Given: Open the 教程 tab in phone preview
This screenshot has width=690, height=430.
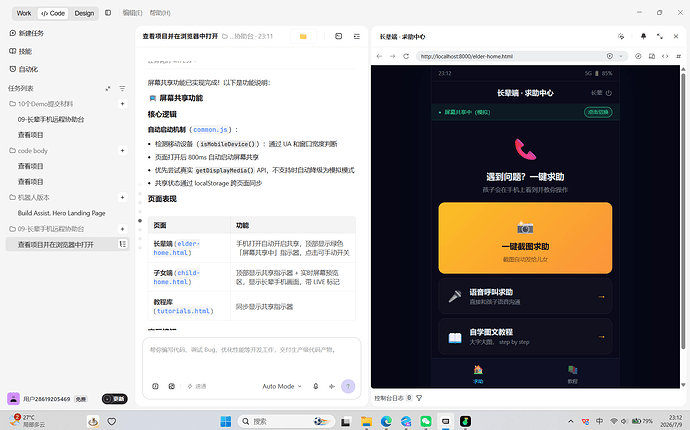Looking at the screenshot, I should click(572, 375).
